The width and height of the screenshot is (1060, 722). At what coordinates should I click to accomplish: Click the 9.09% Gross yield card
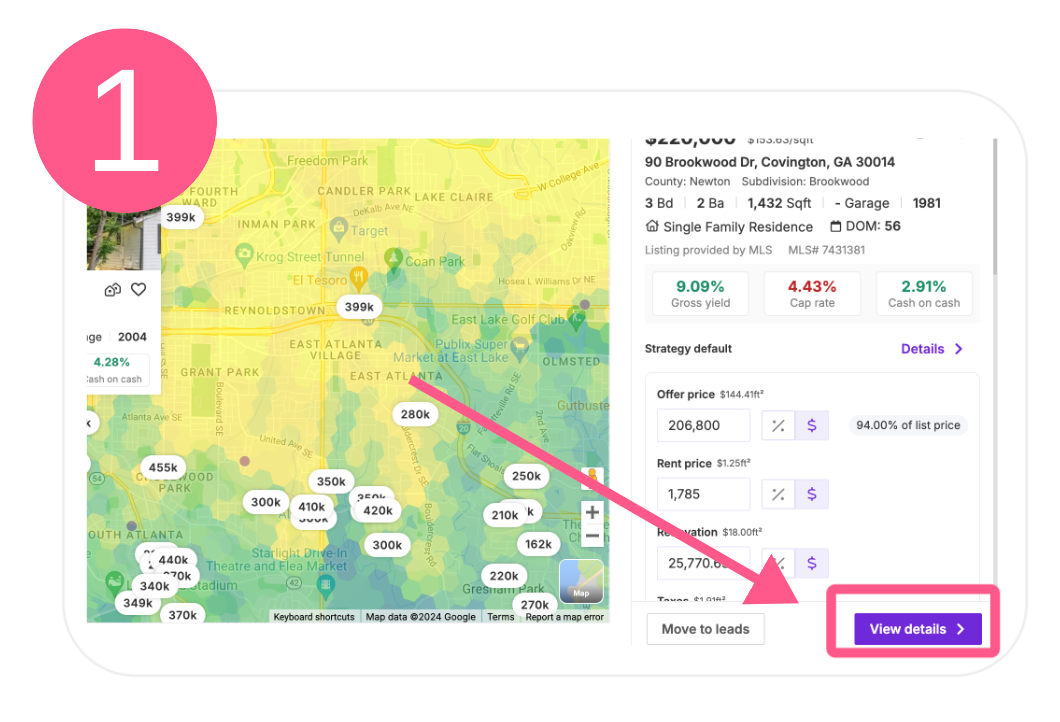tap(700, 293)
